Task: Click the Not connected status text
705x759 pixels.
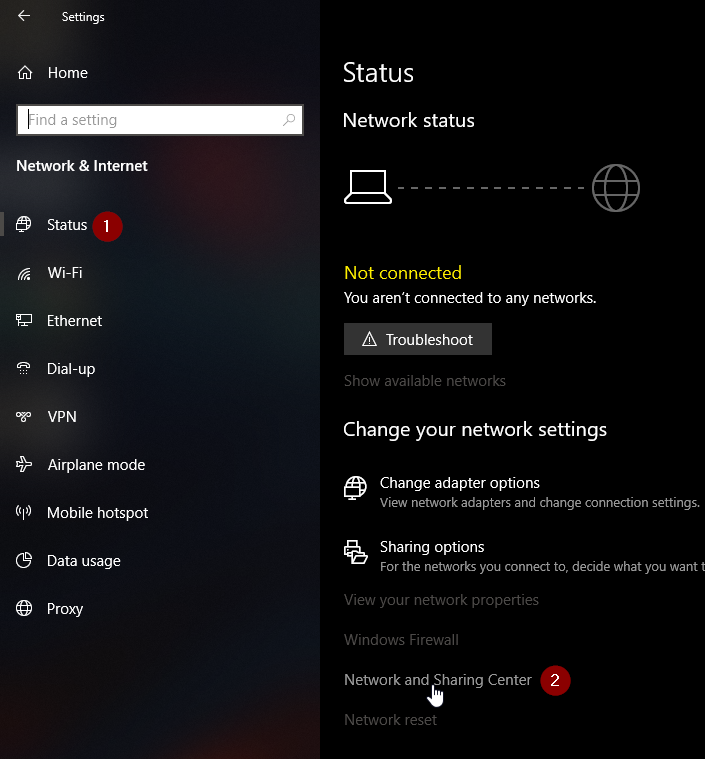Action: point(402,273)
